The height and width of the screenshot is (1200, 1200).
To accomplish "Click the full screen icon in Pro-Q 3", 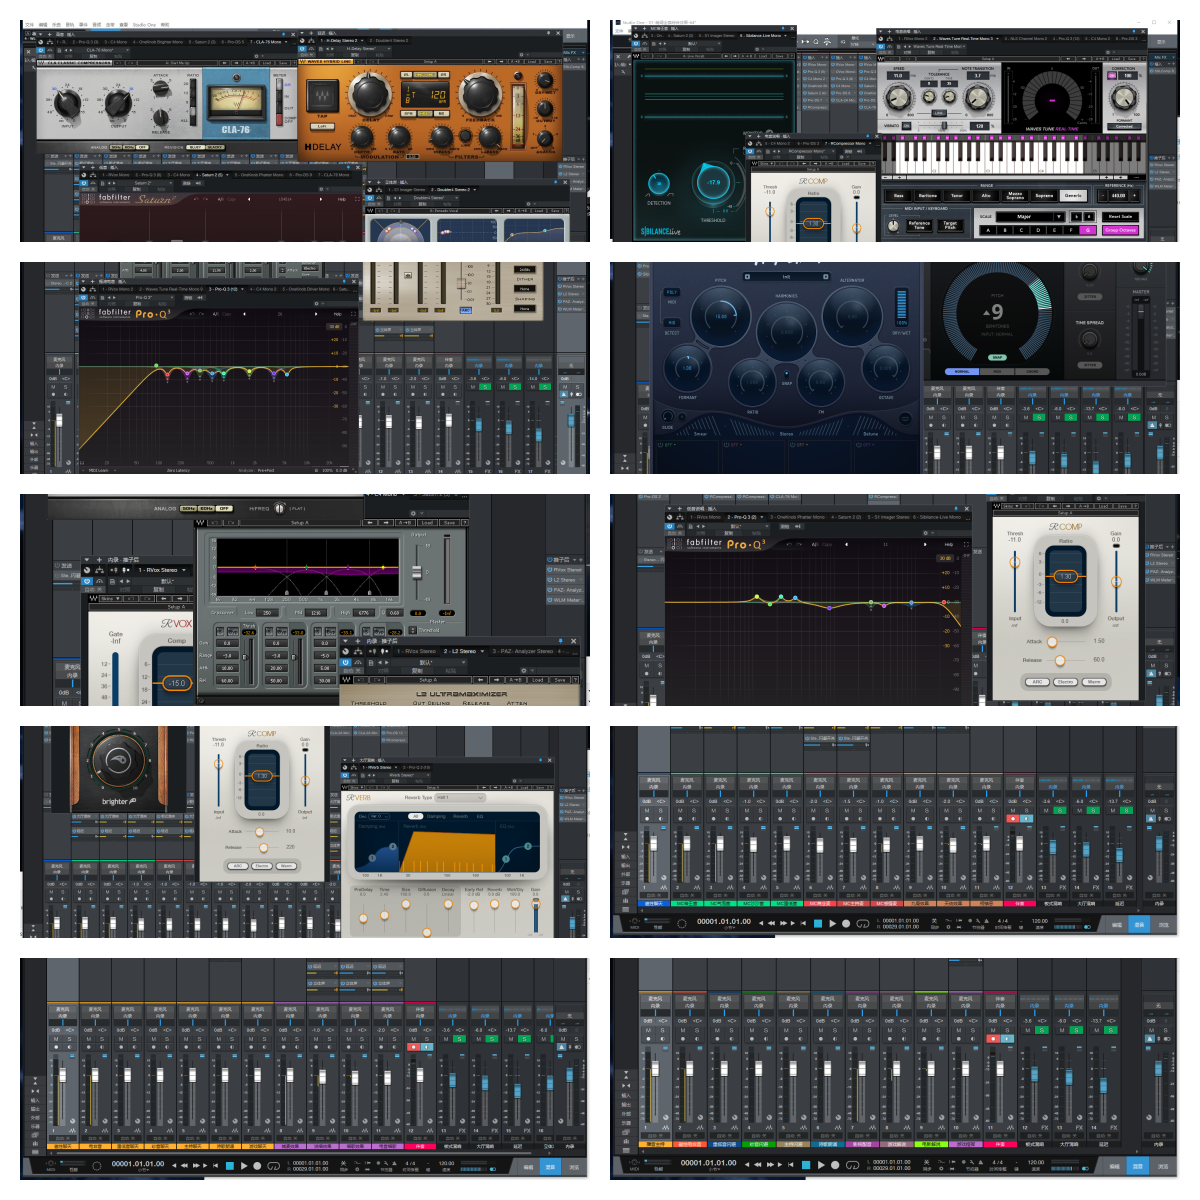I will click(x=966, y=545).
